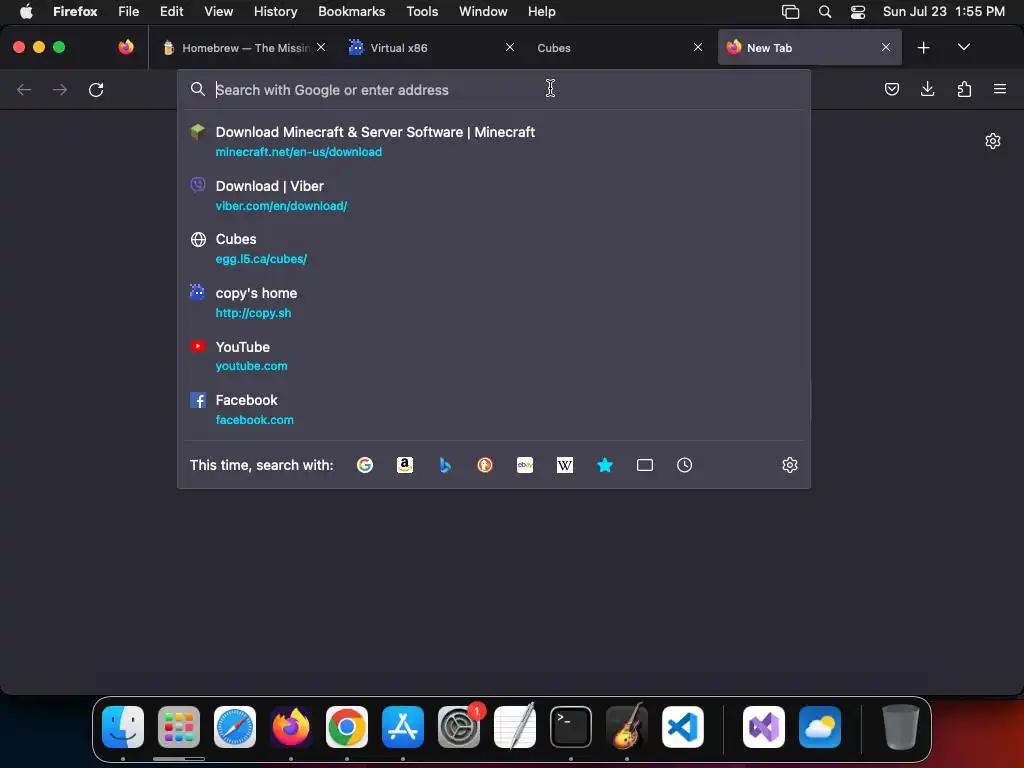Viewport: 1024px width, 768px height.
Task: Open the Apple menu
Action: (x=26, y=11)
